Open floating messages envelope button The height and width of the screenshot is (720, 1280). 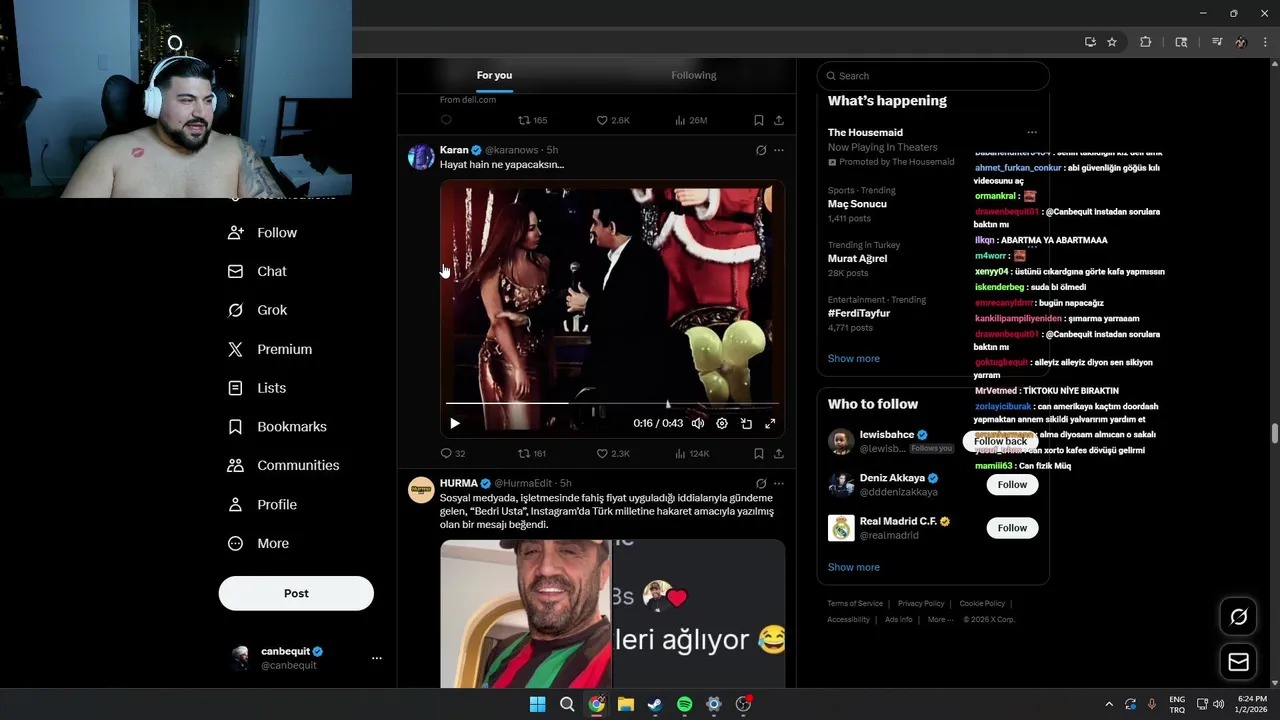[x=1238, y=662]
